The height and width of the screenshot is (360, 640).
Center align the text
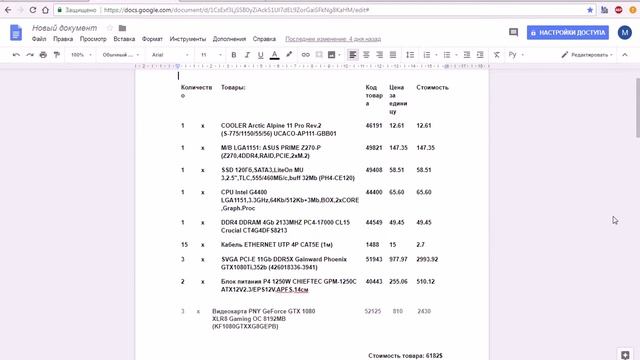(x=366, y=55)
